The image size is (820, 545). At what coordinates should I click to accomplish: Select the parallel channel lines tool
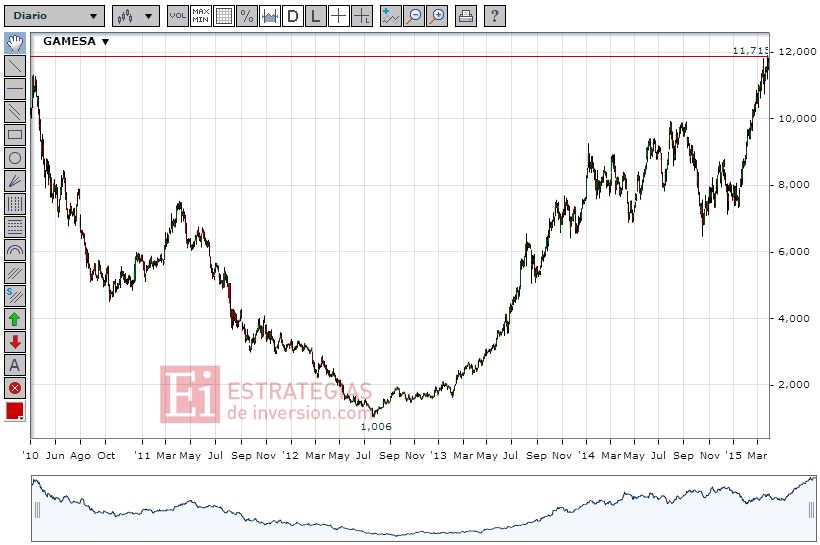coord(15,112)
